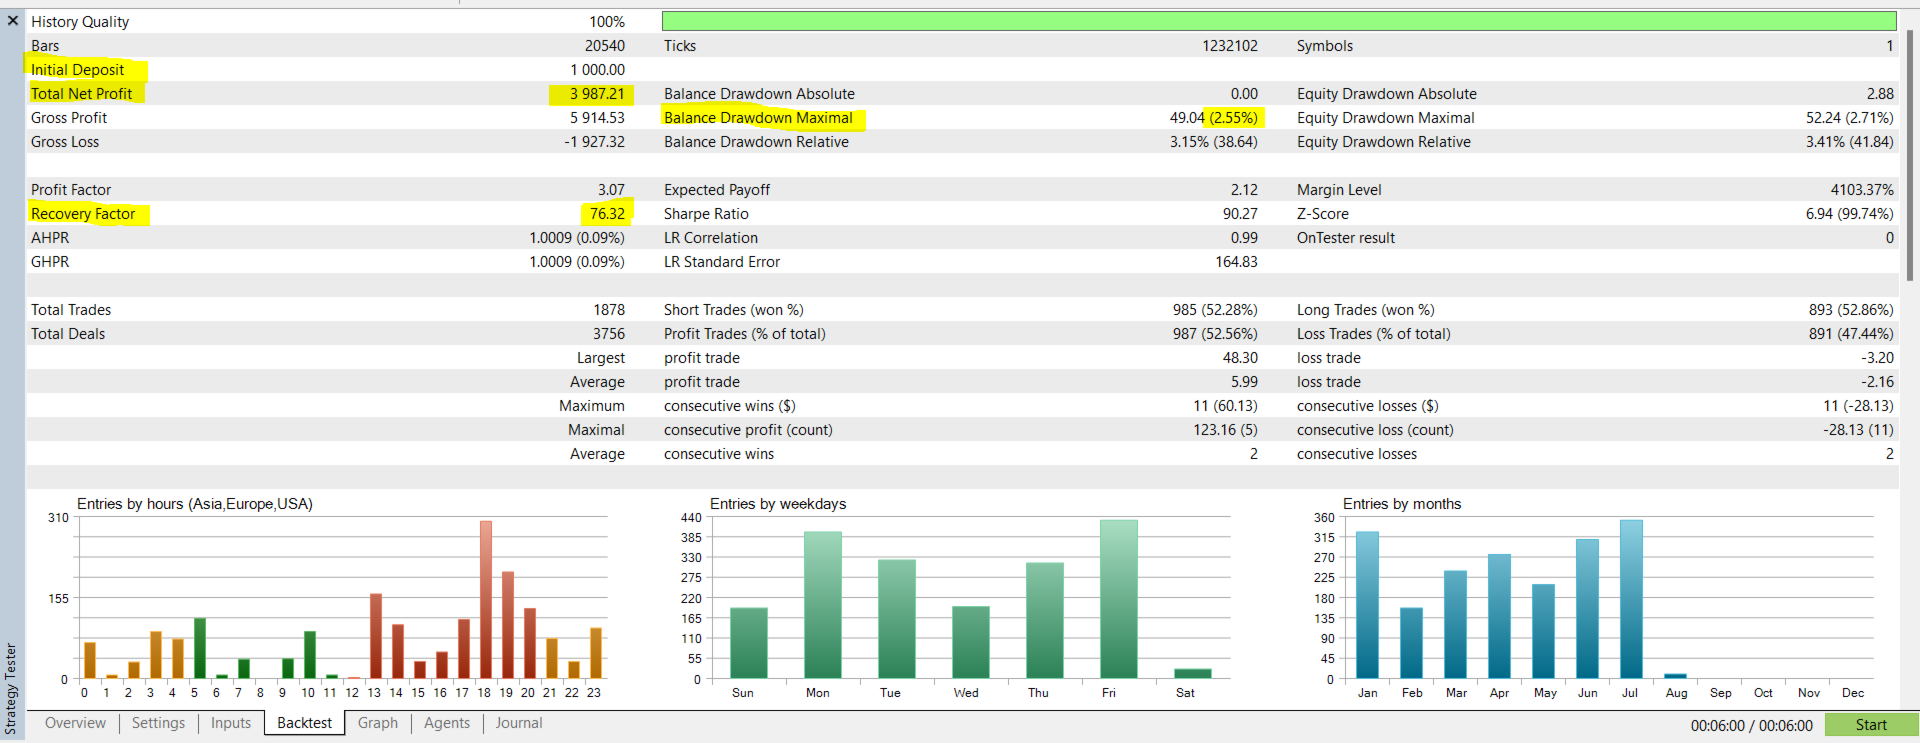Click the Profit Factor value 3.07
This screenshot has width=1920, height=743.
611,190
